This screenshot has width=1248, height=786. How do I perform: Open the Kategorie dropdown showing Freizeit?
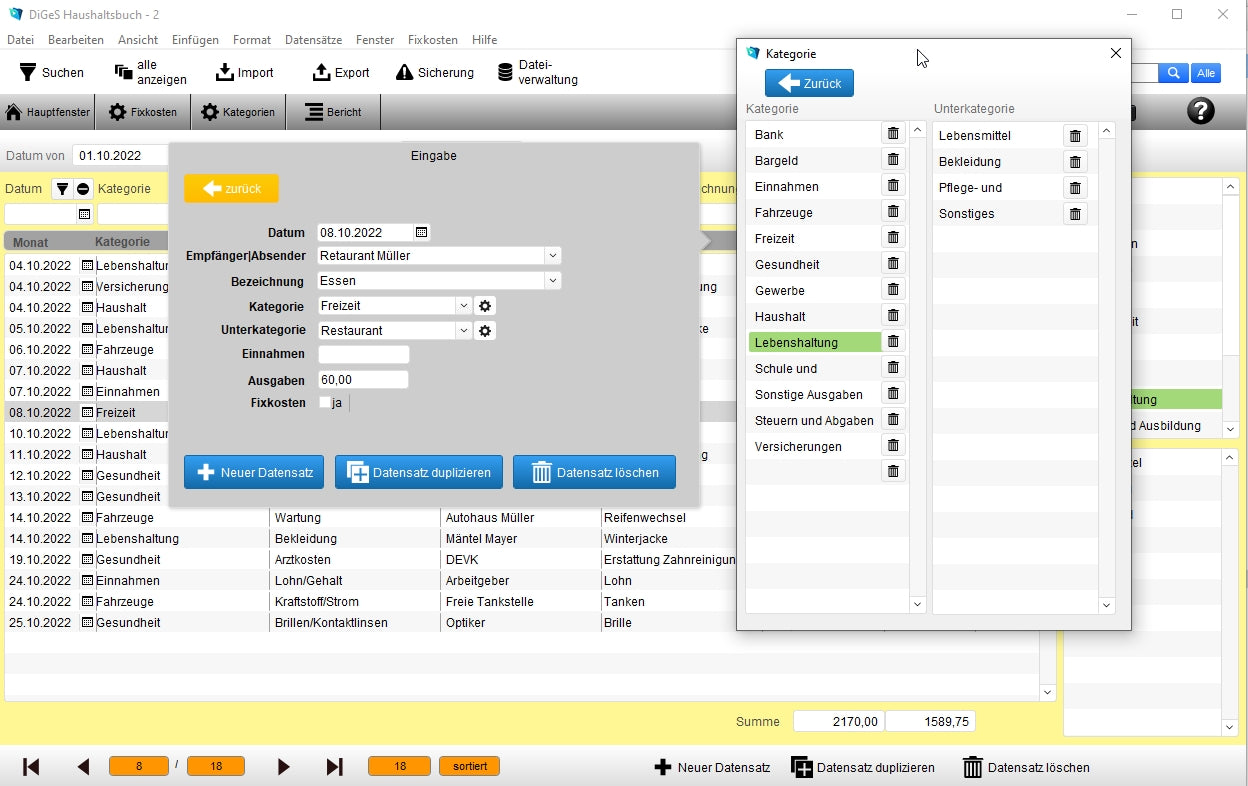(x=463, y=306)
